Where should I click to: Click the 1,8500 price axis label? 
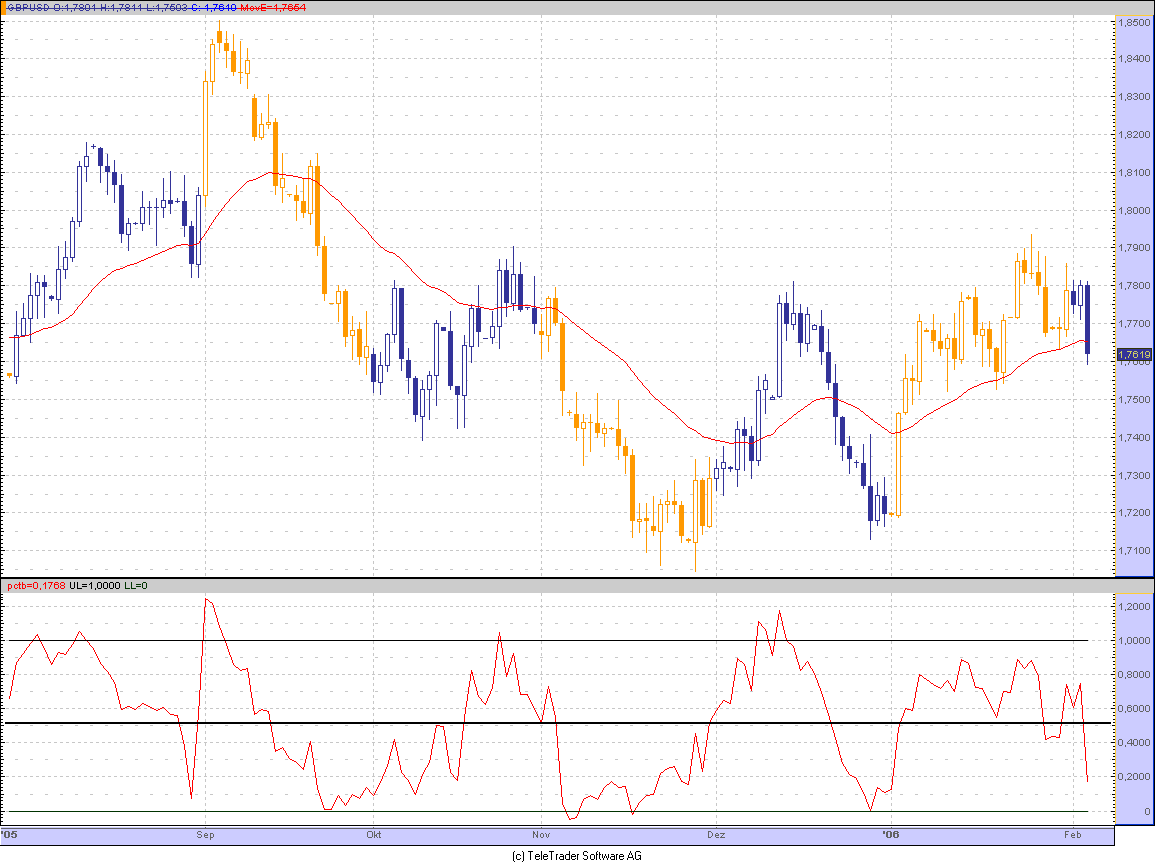pos(1134,21)
